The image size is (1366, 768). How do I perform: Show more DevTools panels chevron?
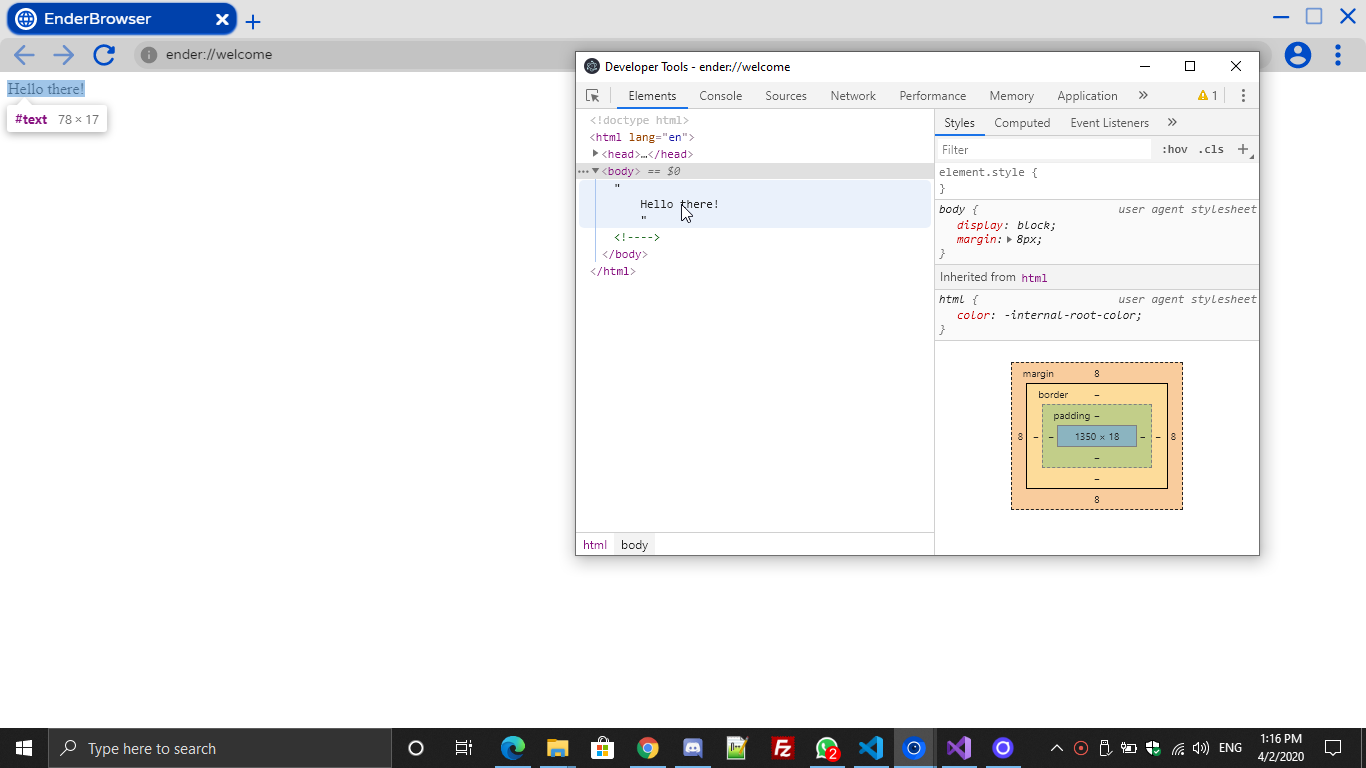pos(1143,95)
